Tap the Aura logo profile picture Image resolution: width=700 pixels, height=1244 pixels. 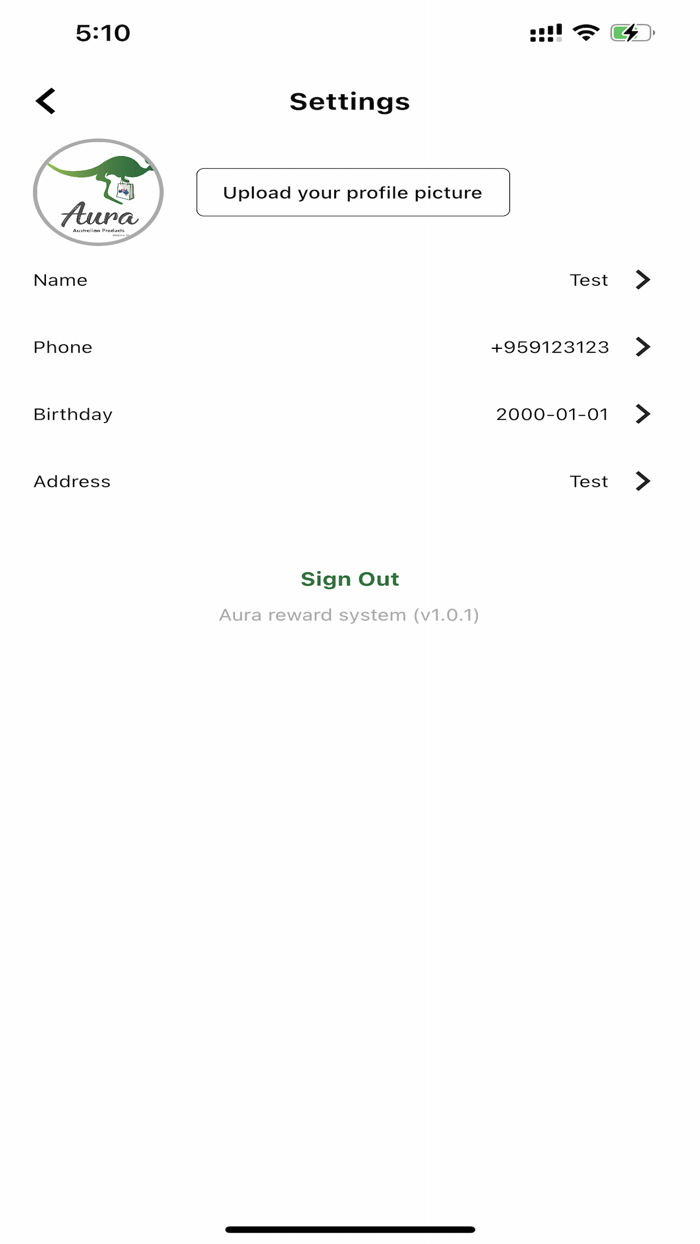point(97,191)
